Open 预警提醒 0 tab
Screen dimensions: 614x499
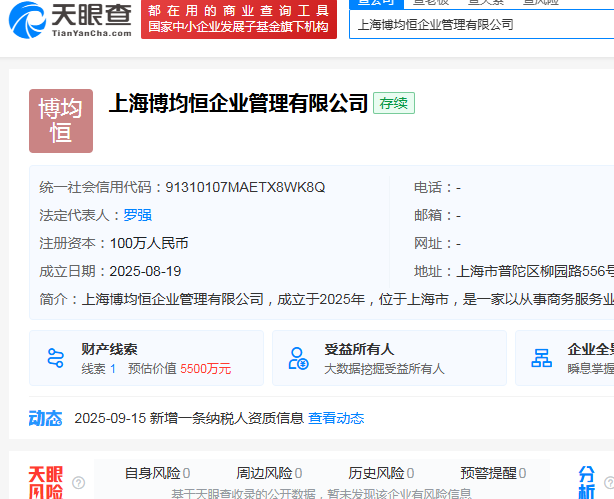coord(493,473)
